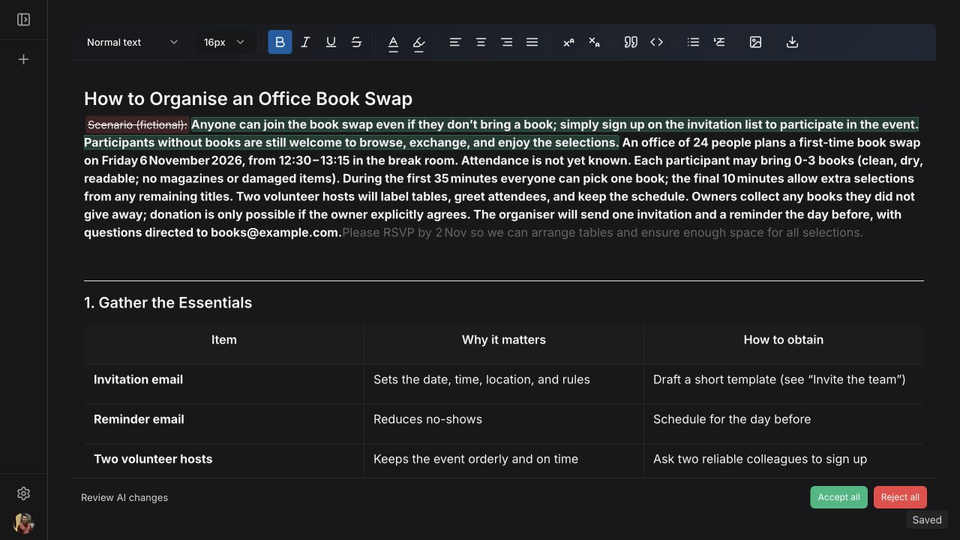Click Reject all AI changes

tap(900, 497)
